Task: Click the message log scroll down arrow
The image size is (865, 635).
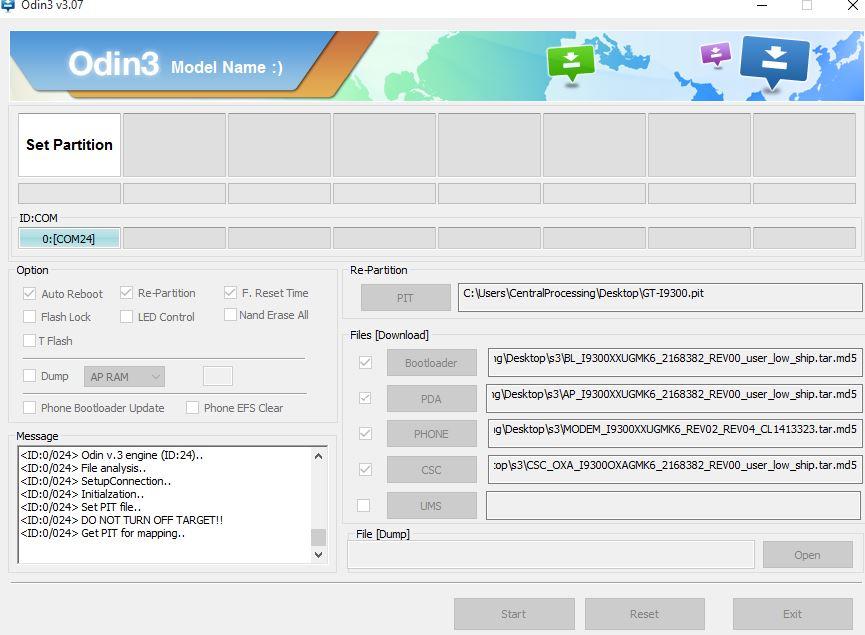Action: click(x=318, y=554)
